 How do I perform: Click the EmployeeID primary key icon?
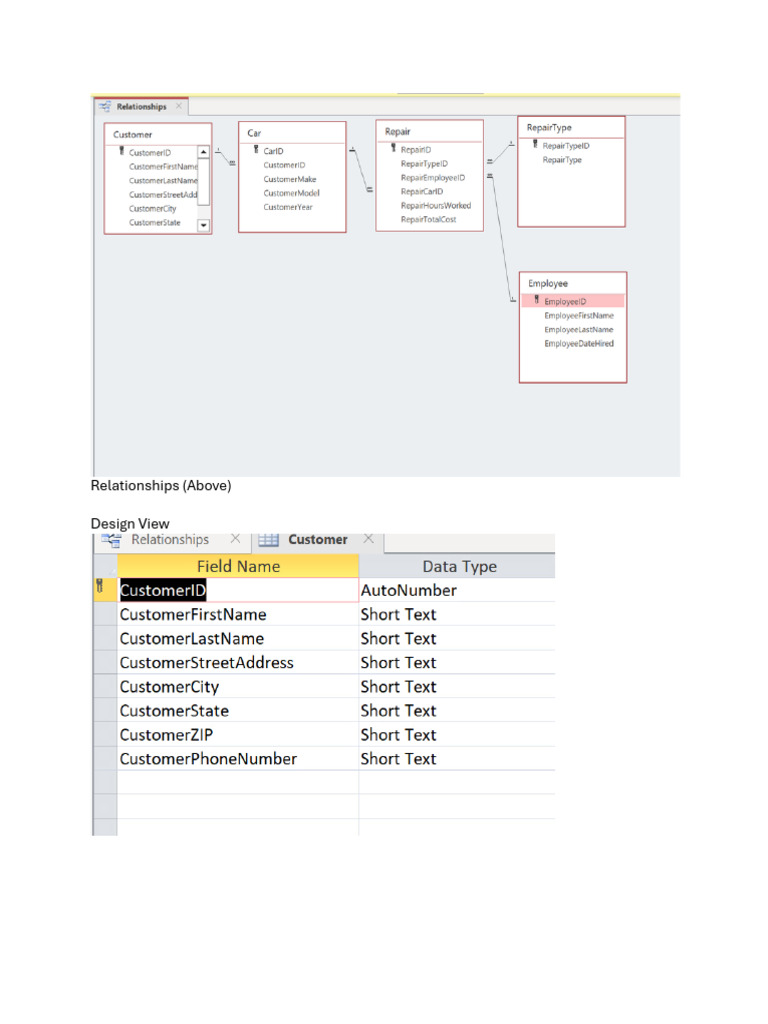pos(537,300)
